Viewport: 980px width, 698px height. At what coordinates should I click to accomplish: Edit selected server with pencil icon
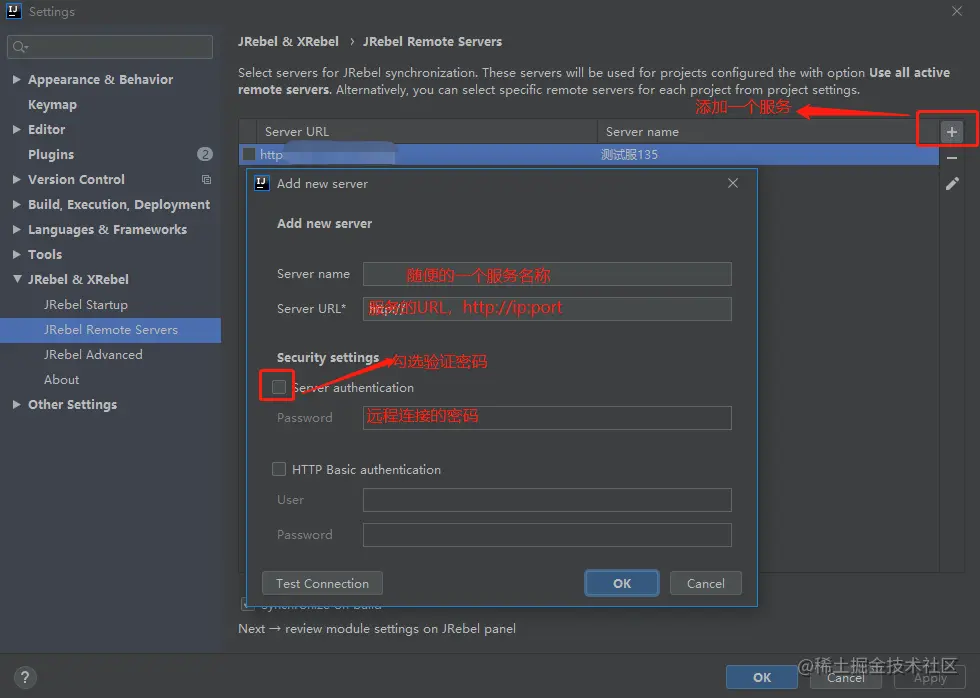[951, 184]
